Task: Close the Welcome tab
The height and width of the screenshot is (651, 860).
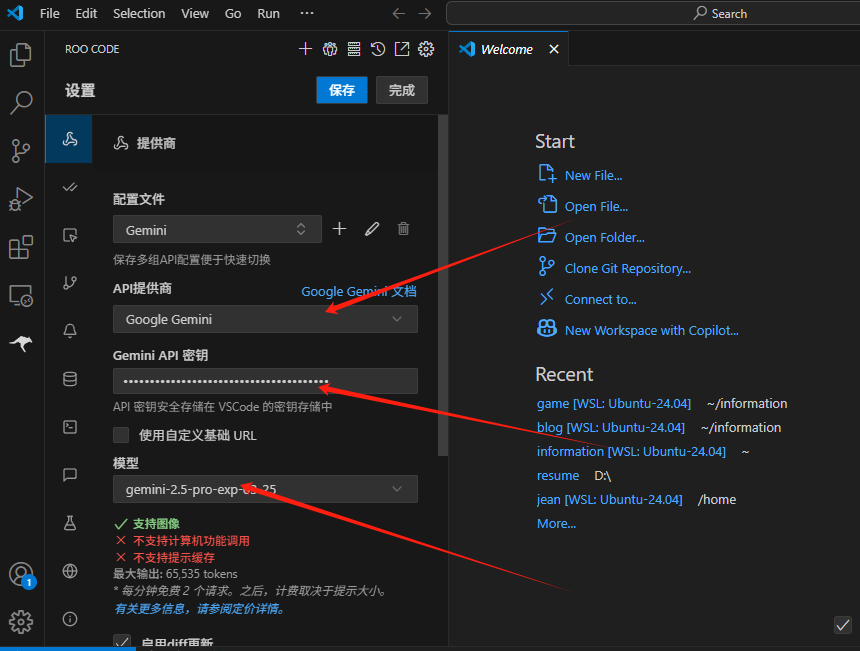Action: click(554, 49)
